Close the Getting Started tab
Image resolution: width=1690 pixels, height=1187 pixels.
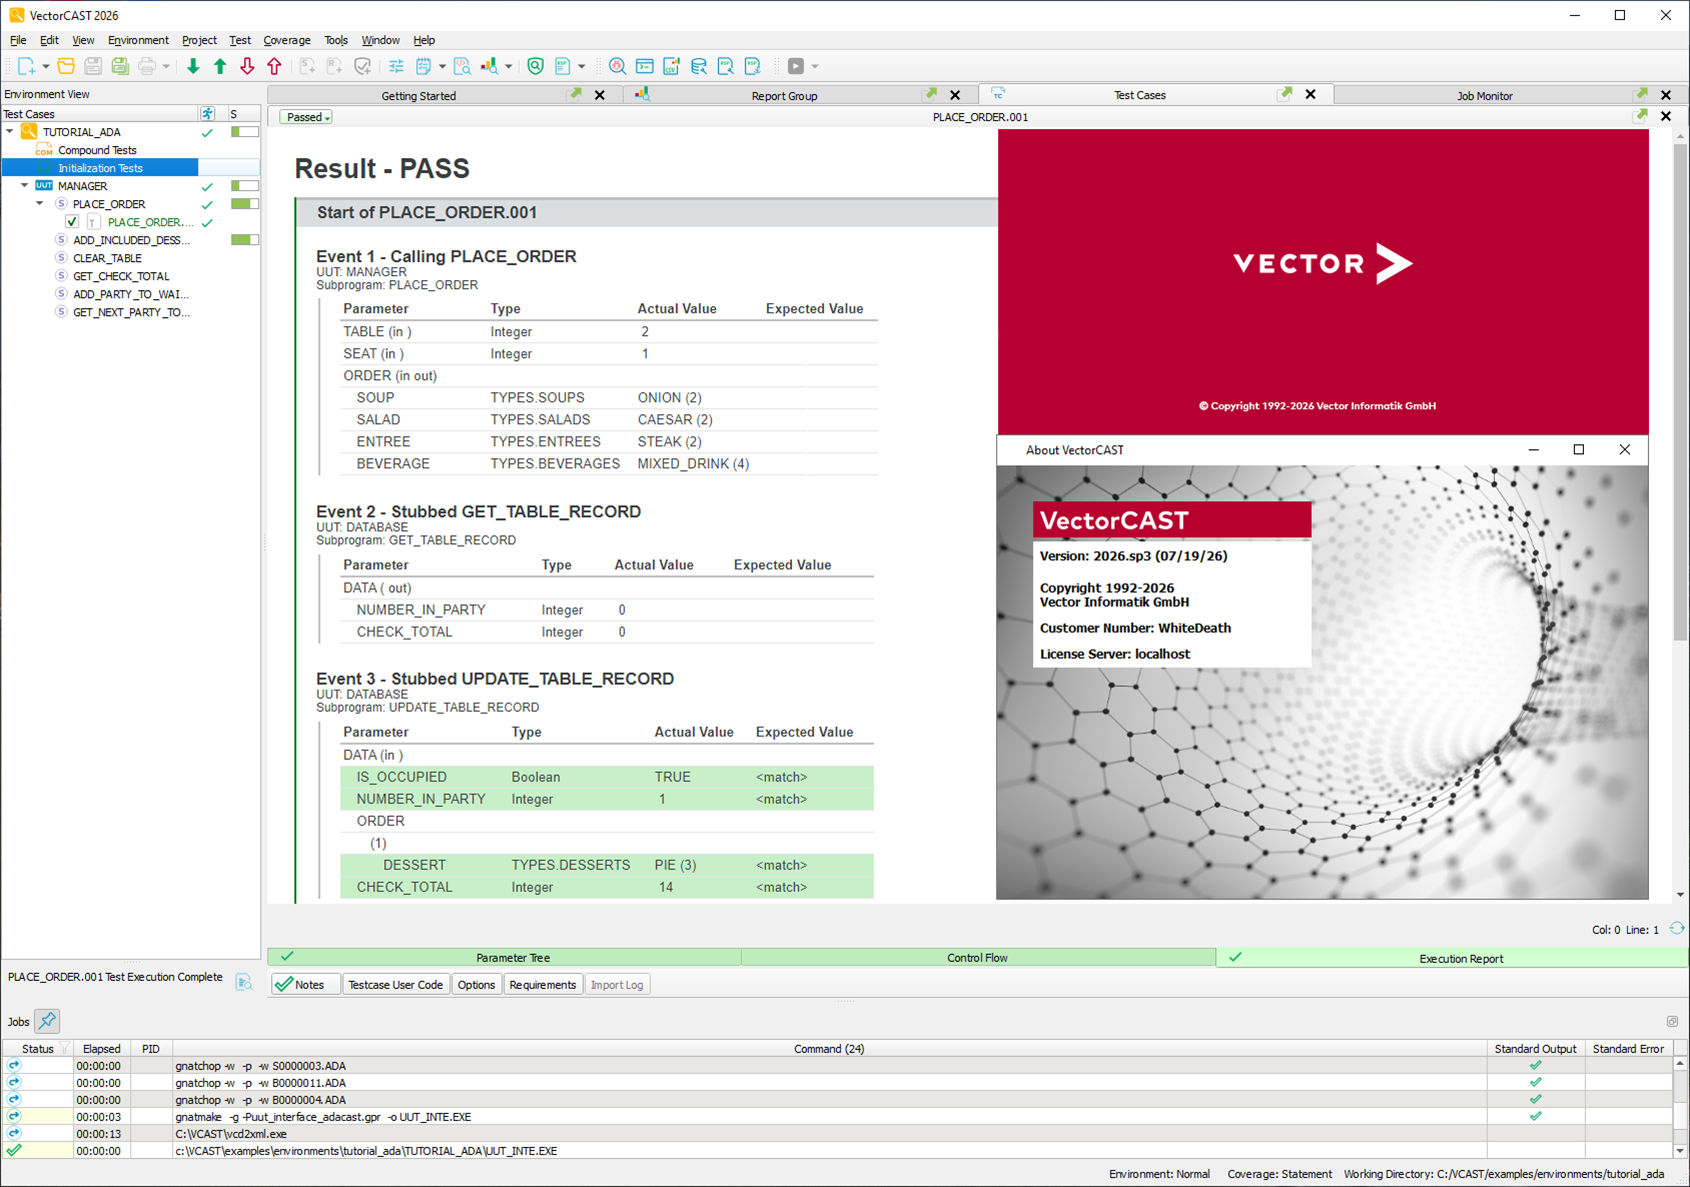tap(600, 95)
